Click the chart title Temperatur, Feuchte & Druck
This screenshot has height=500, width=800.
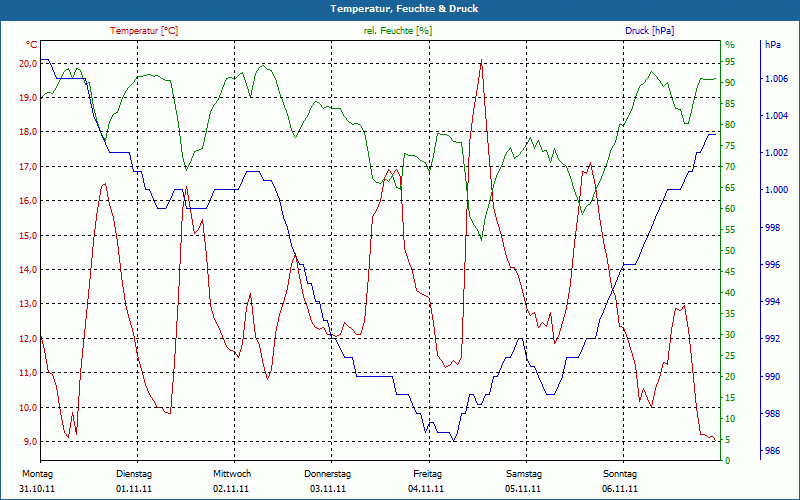pyautogui.click(x=404, y=9)
